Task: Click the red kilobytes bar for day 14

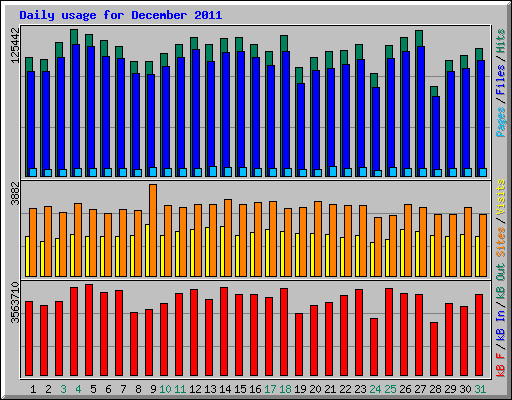Action: [224, 332]
